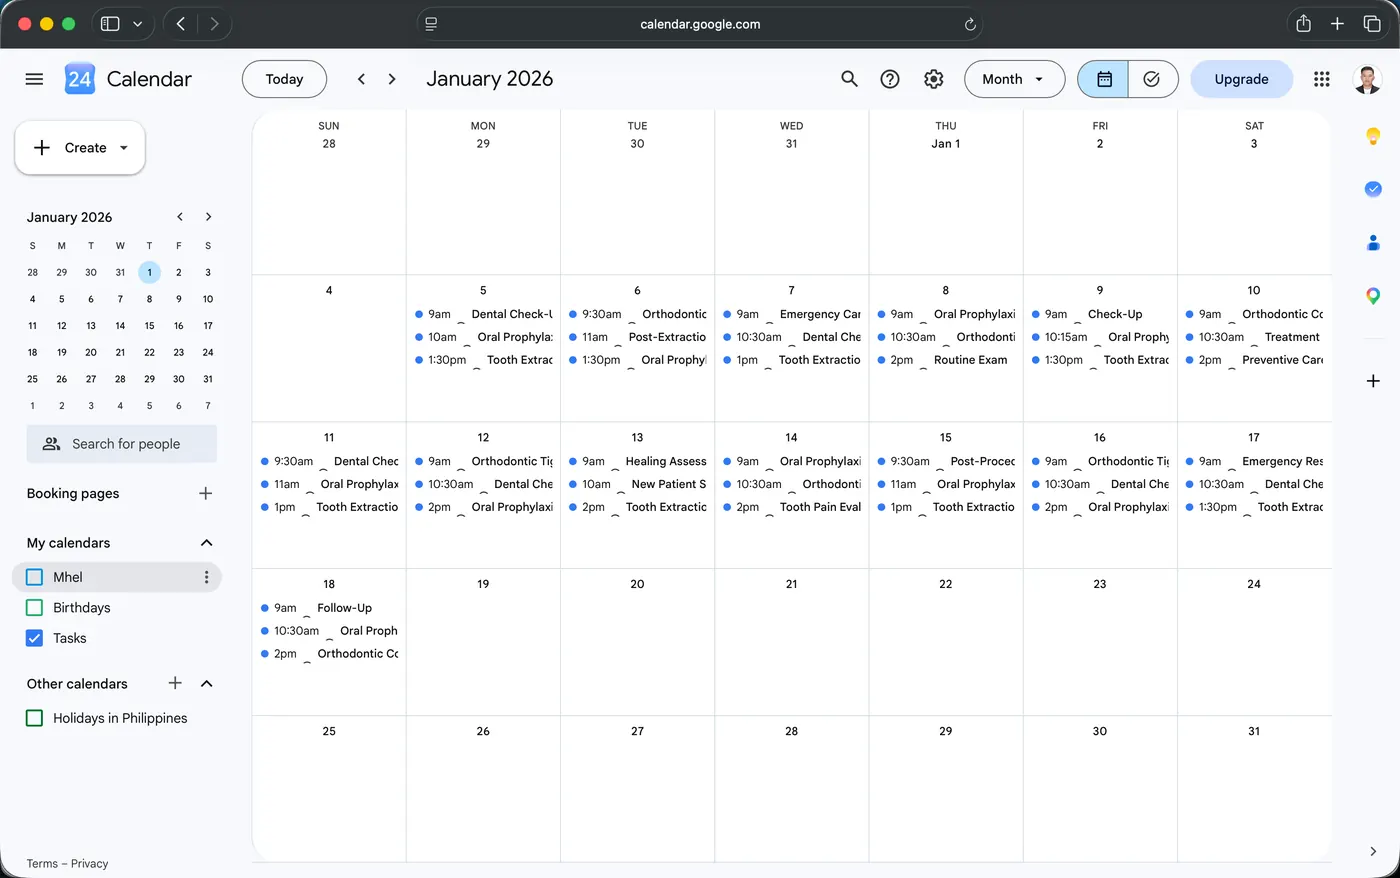Open Safari sidebar dropdown arrow
The height and width of the screenshot is (878, 1400).
(x=137, y=23)
